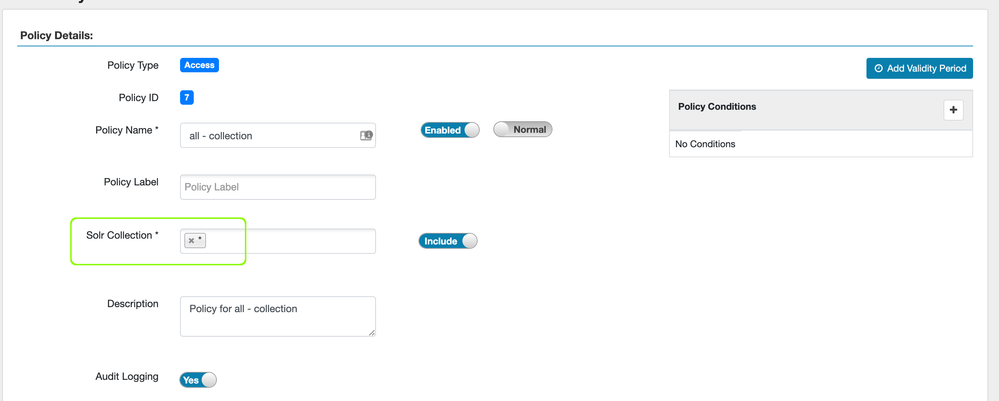Open the Solr Collection selection field

[290, 241]
